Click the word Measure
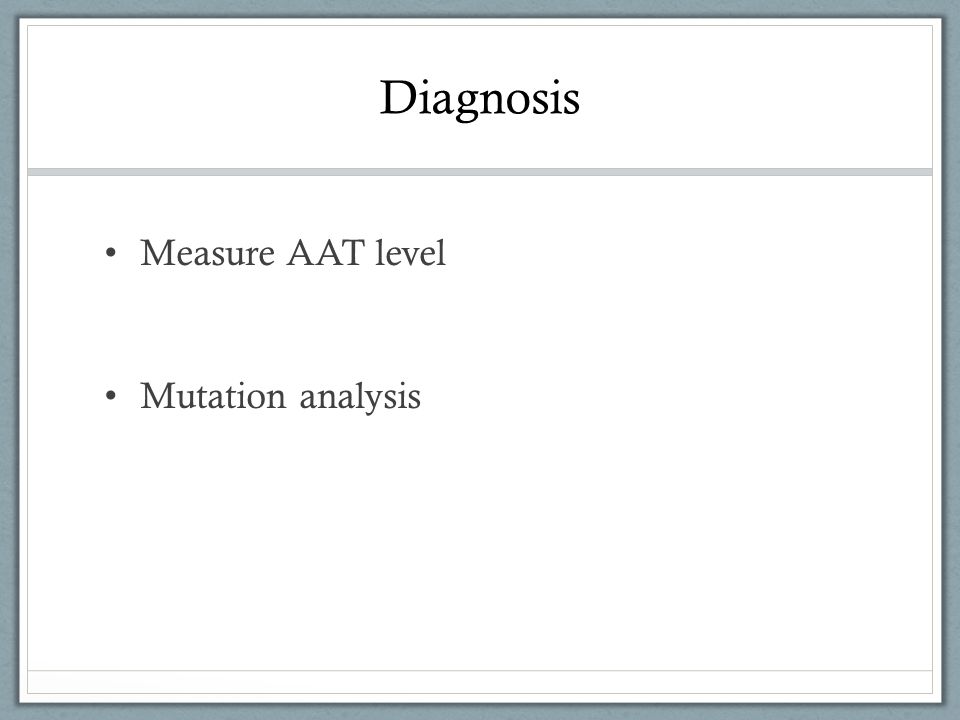The height and width of the screenshot is (720, 960). tap(208, 252)
